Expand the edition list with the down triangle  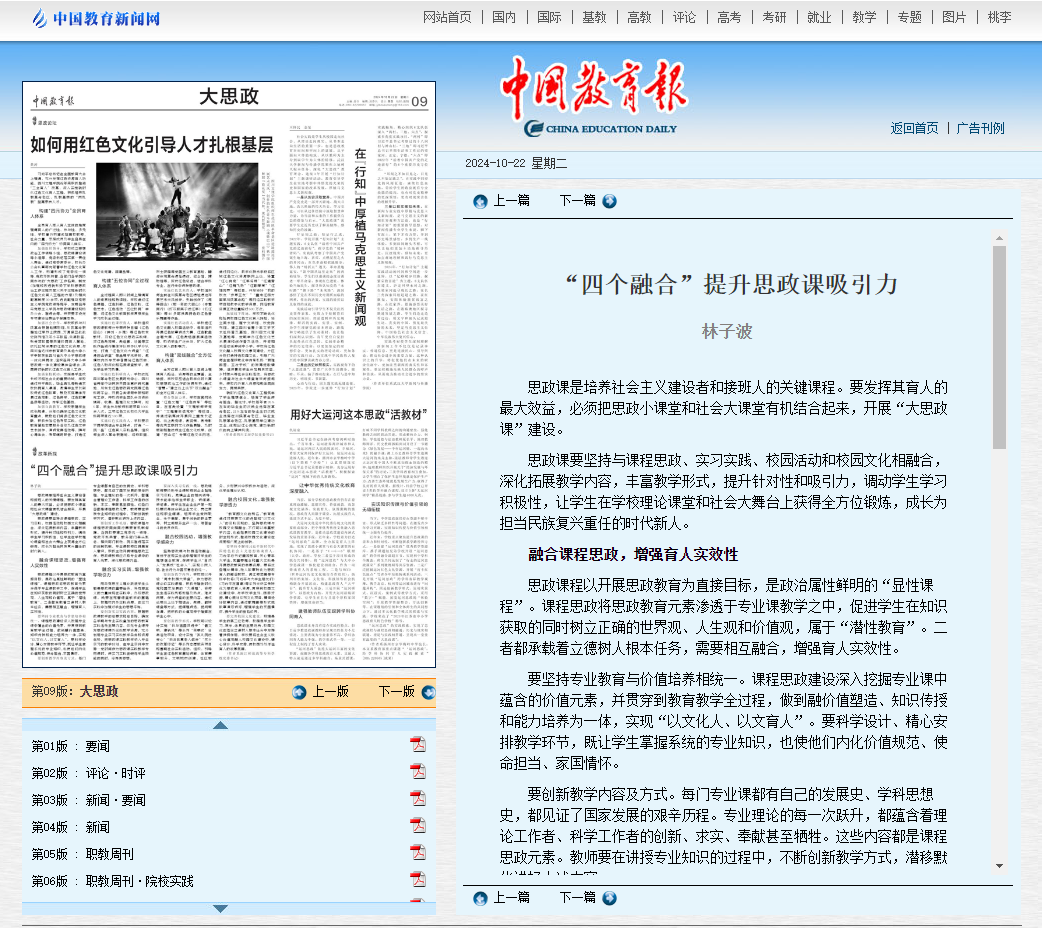(x=221, y=909)
